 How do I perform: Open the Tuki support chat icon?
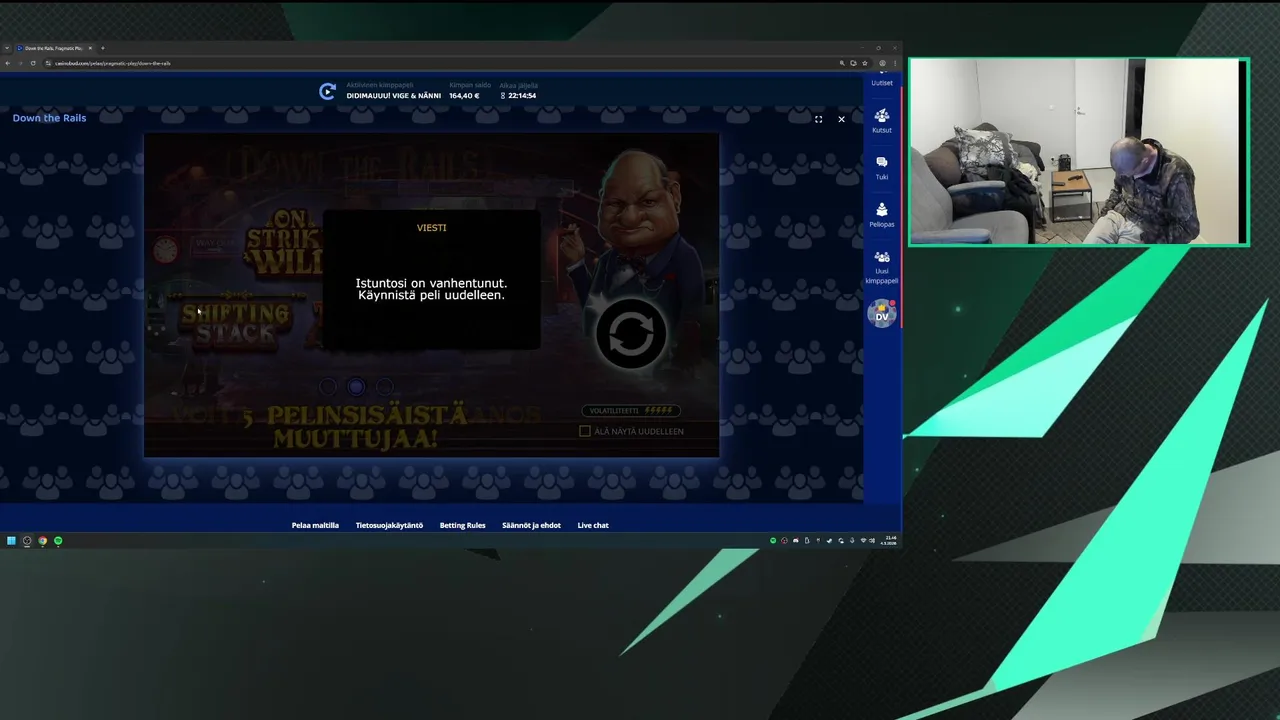pos(881,167)
